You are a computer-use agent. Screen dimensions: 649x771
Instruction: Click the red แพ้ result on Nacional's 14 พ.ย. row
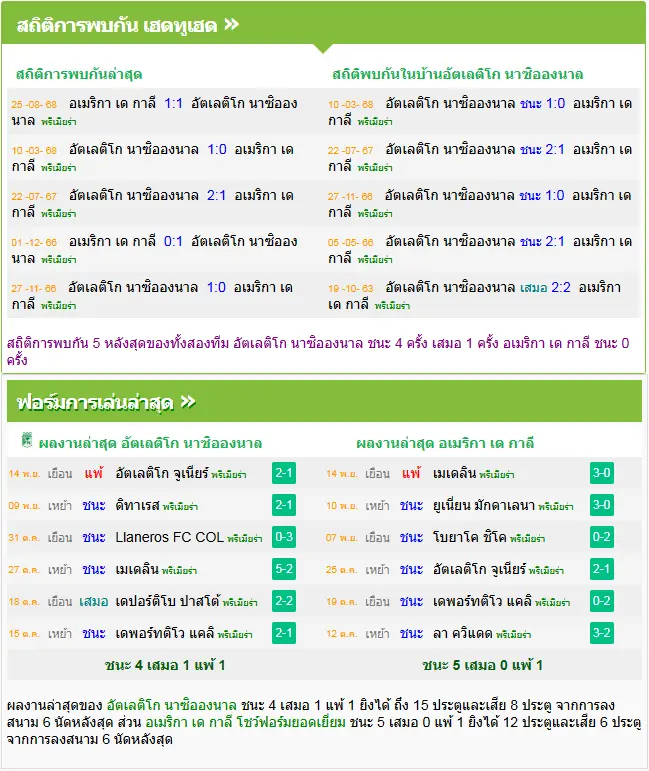pyautogui.click(x=93, y=474)
